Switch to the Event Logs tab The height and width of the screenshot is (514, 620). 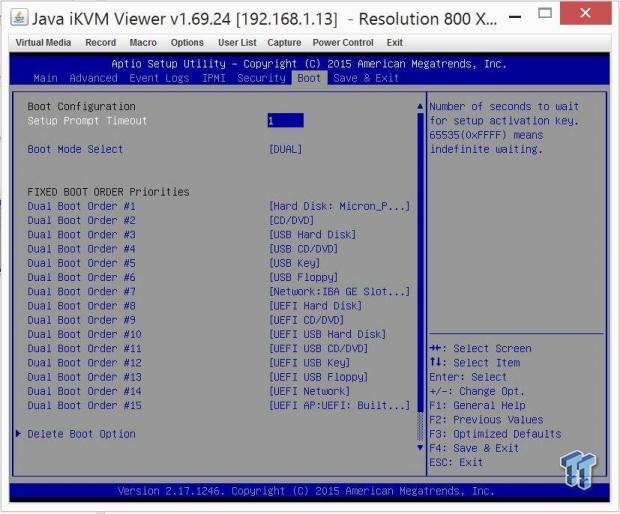coord(159,78)
